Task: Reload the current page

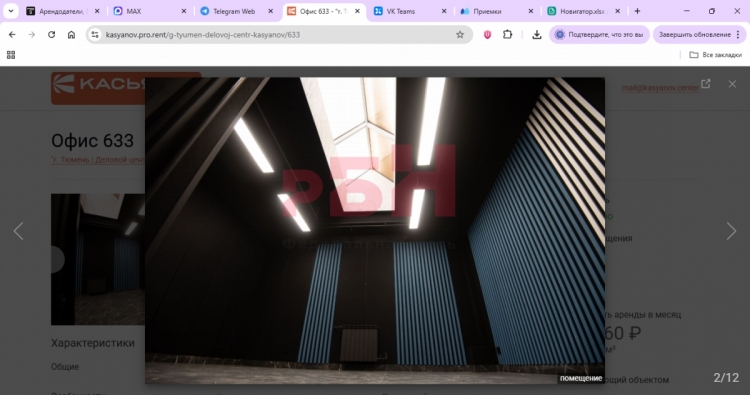Action: 52,34
